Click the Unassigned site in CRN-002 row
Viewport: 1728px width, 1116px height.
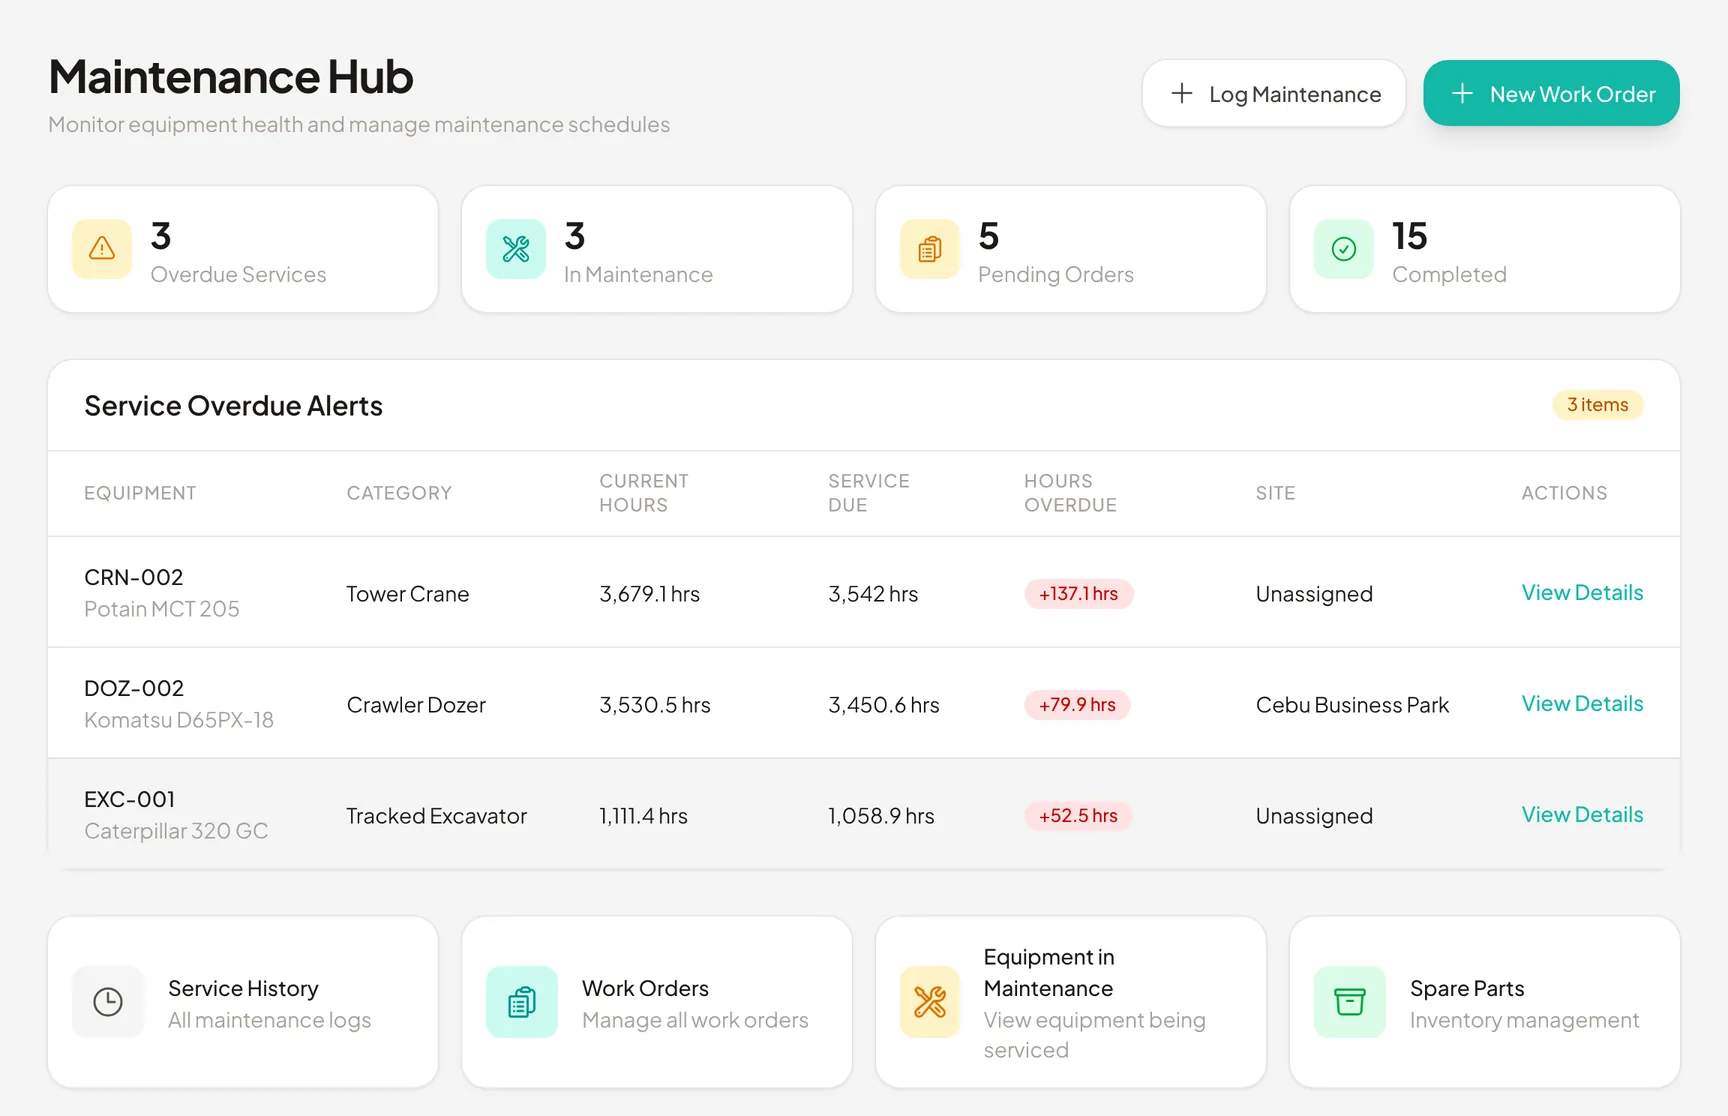tap(1314, 594)
